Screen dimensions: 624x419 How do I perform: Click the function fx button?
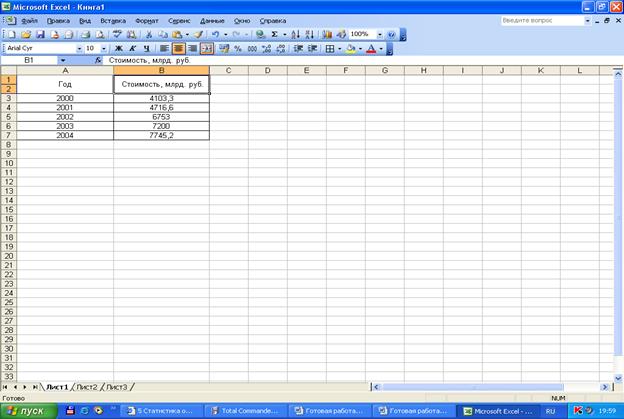[x=98, y=60]
